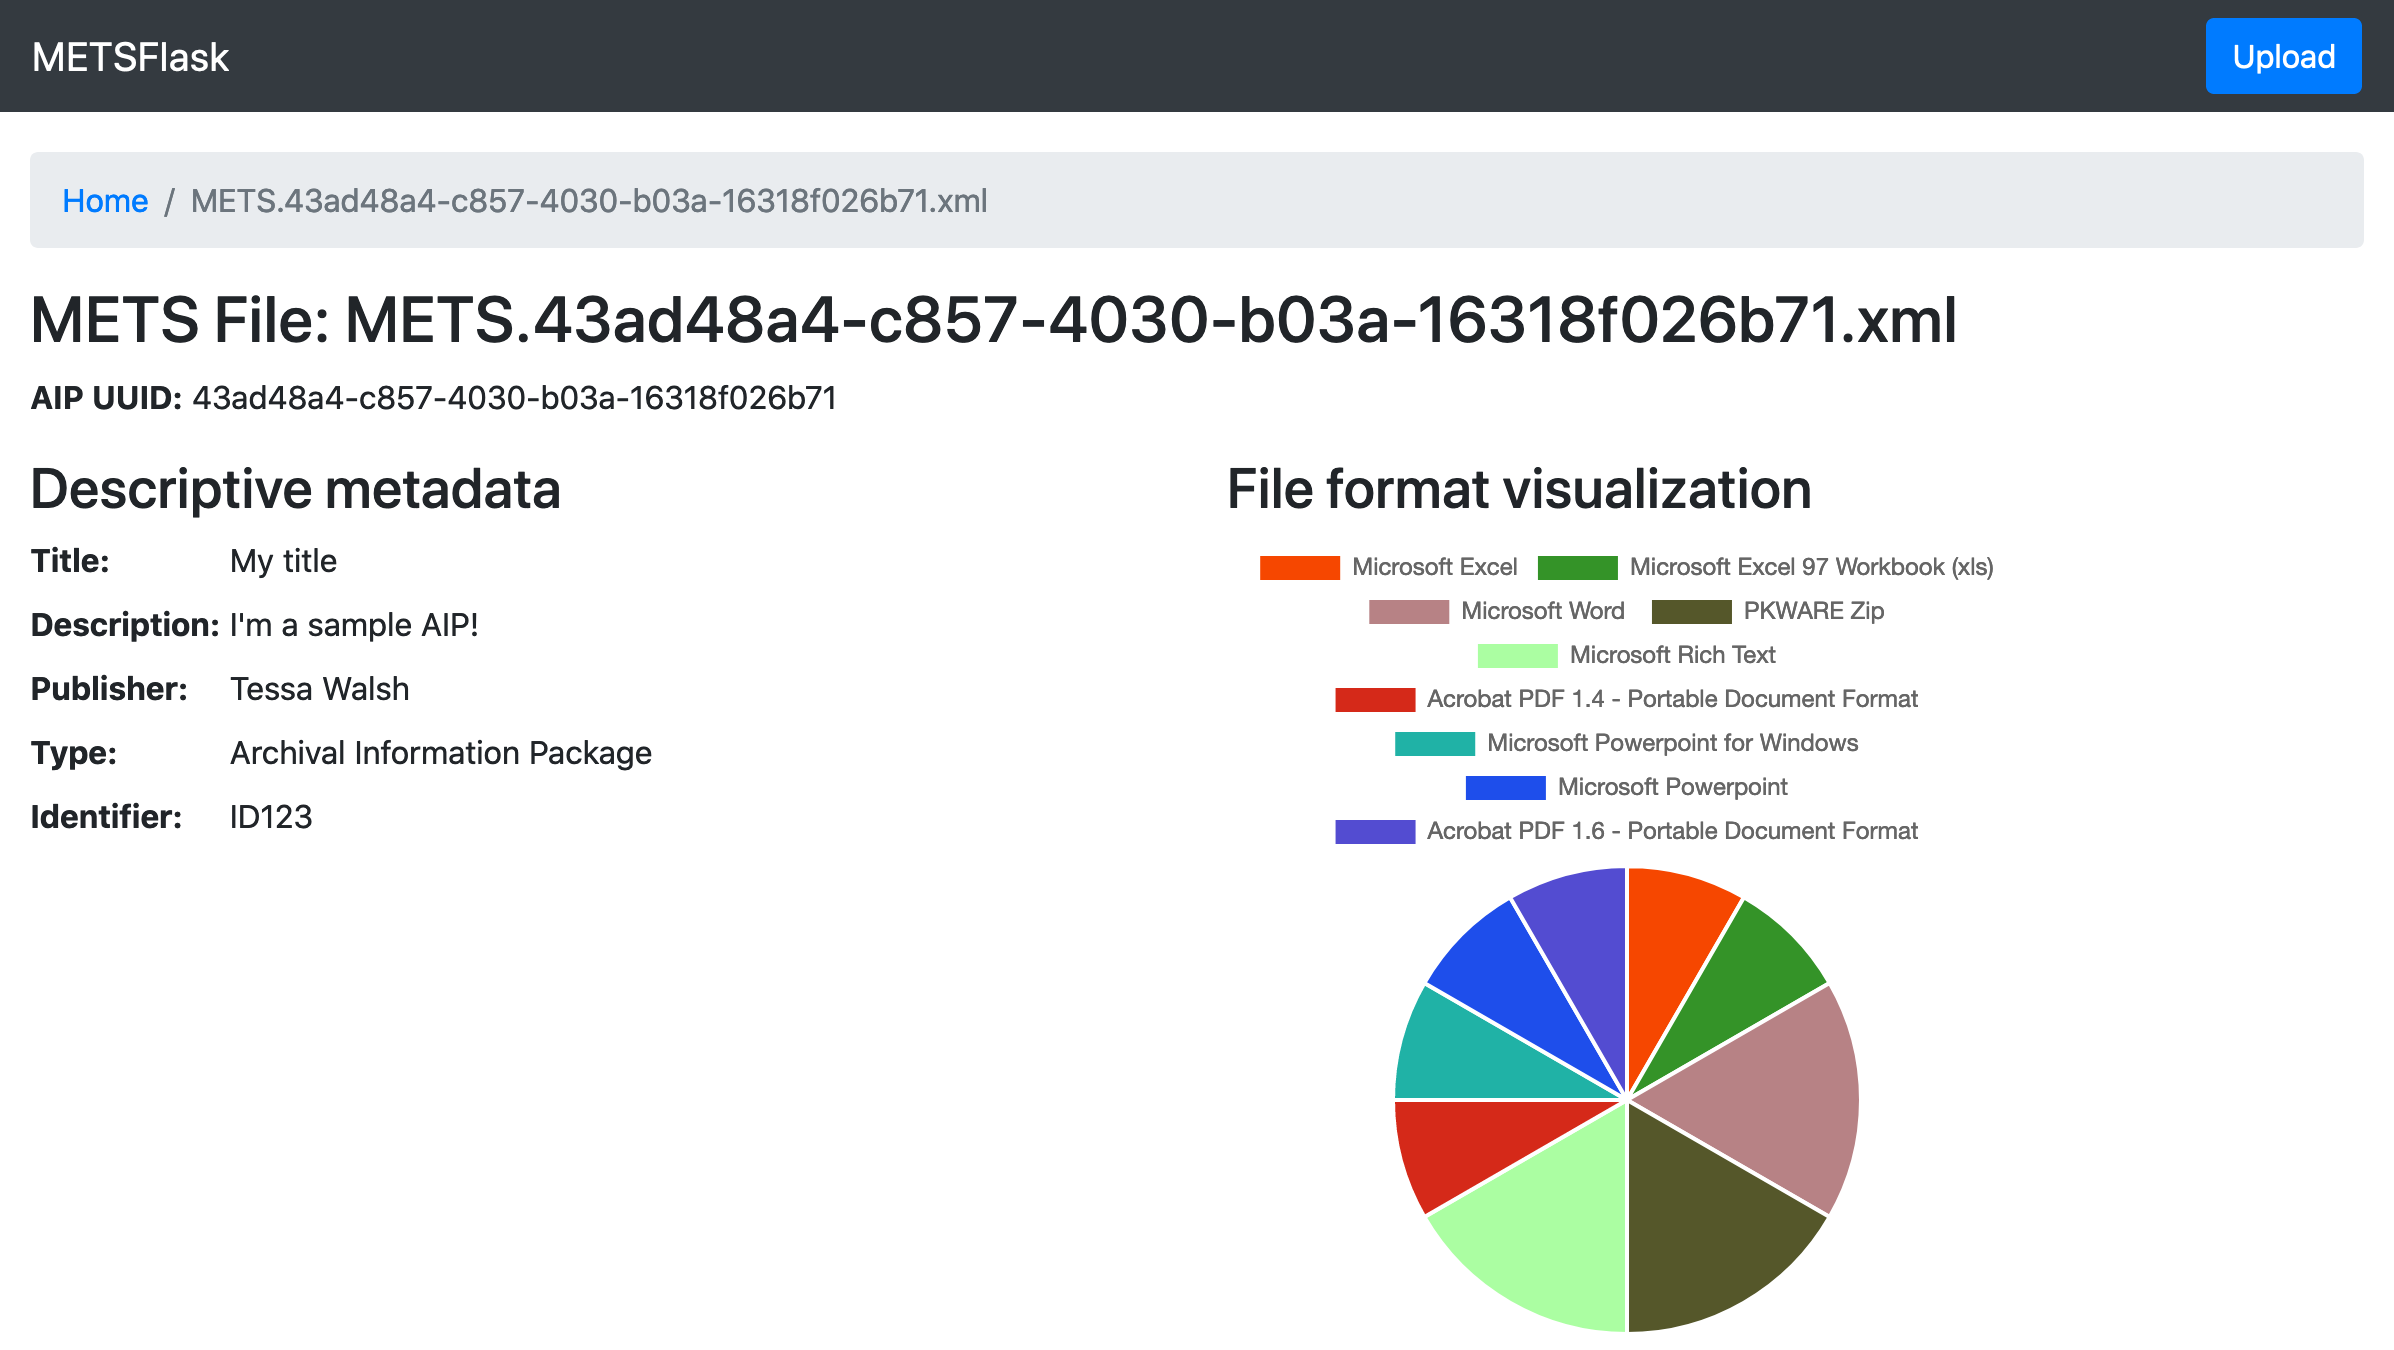Hide Microsoft Rich Text legend entry
The width and height of the screenshot is (2394, 1350).
coord(1517,655)
